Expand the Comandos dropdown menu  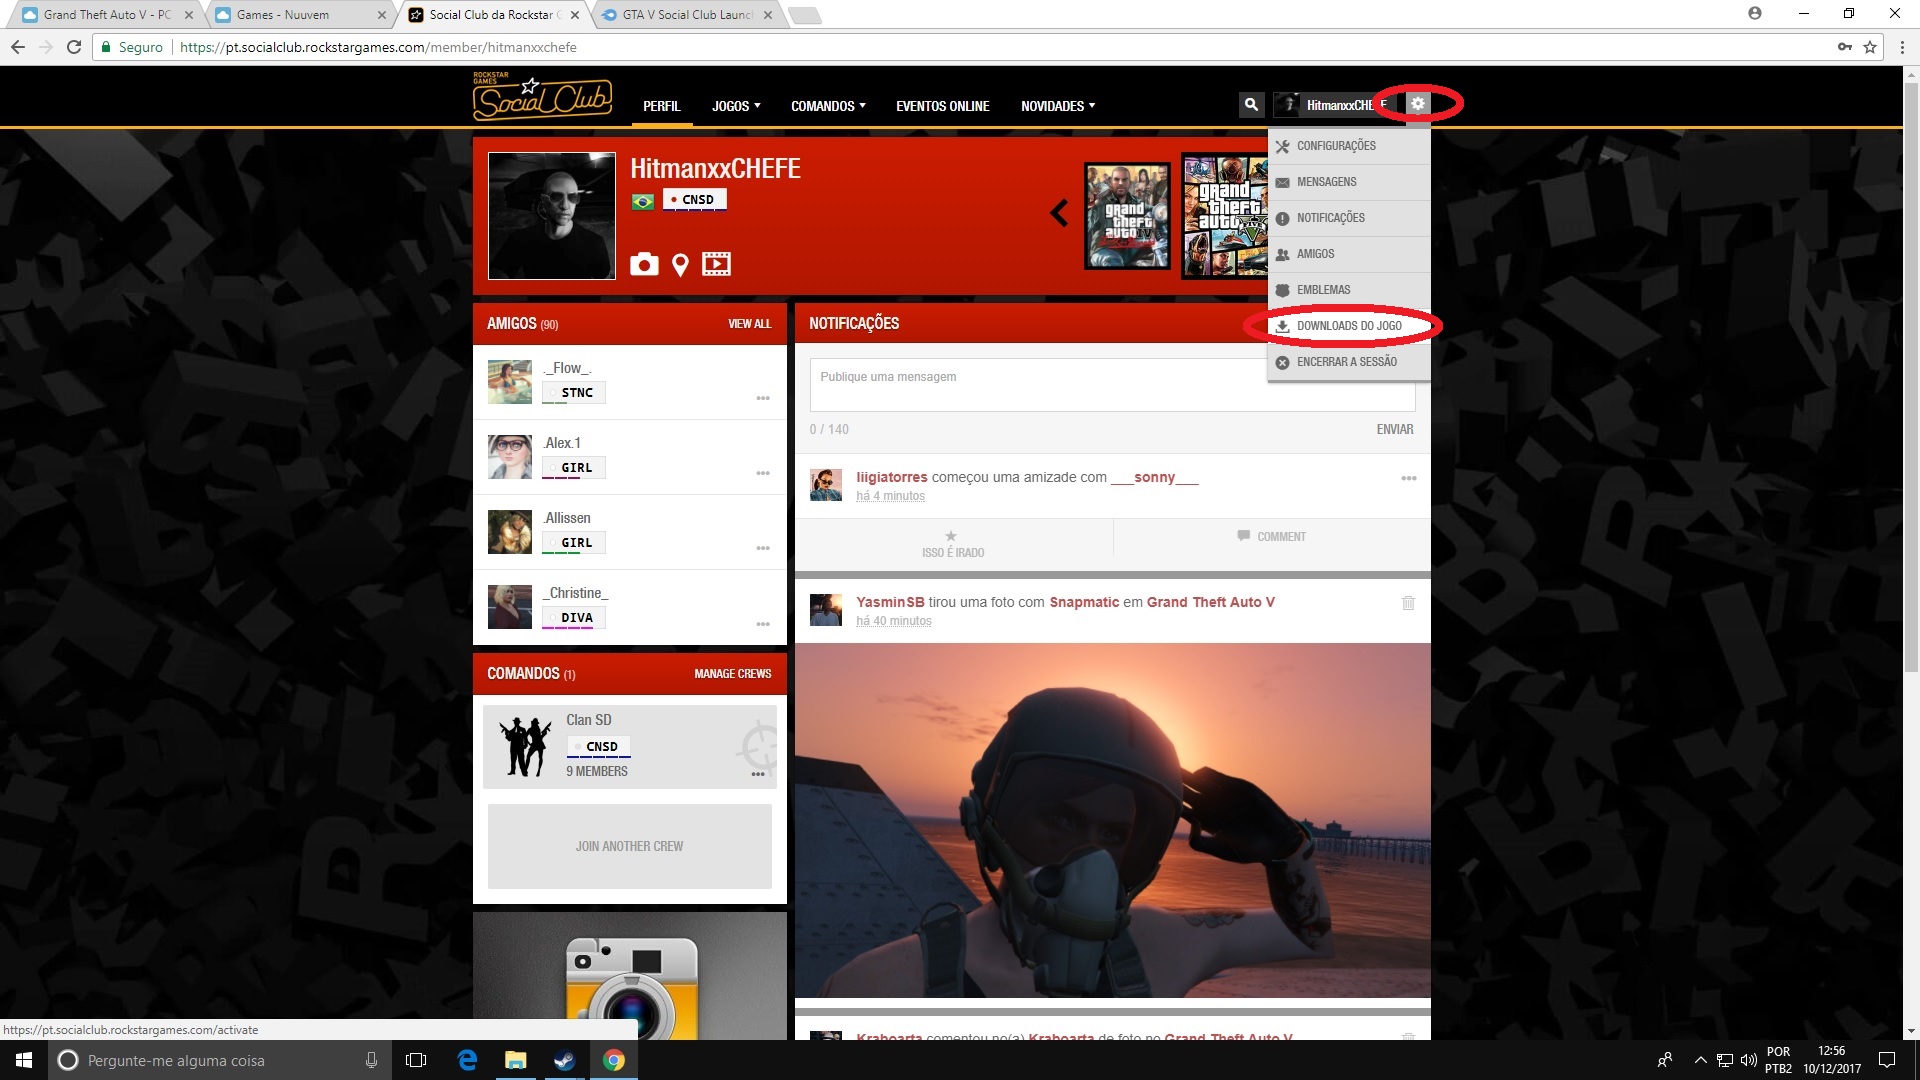pos(828,106)
